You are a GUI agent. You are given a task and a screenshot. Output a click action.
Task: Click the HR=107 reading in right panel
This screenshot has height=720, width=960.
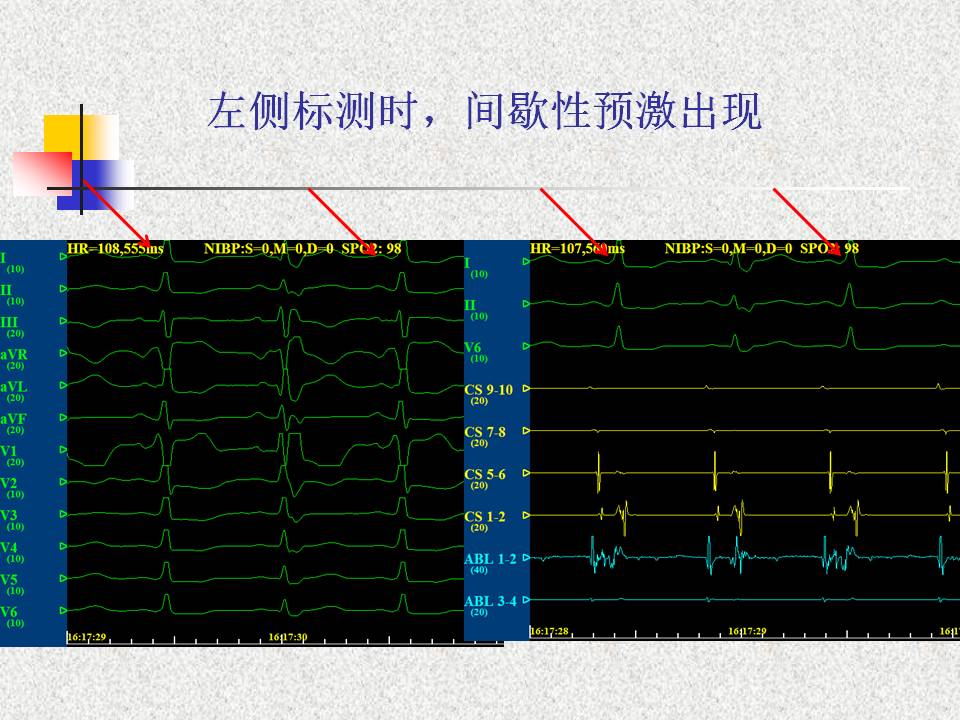pos(577,248)
